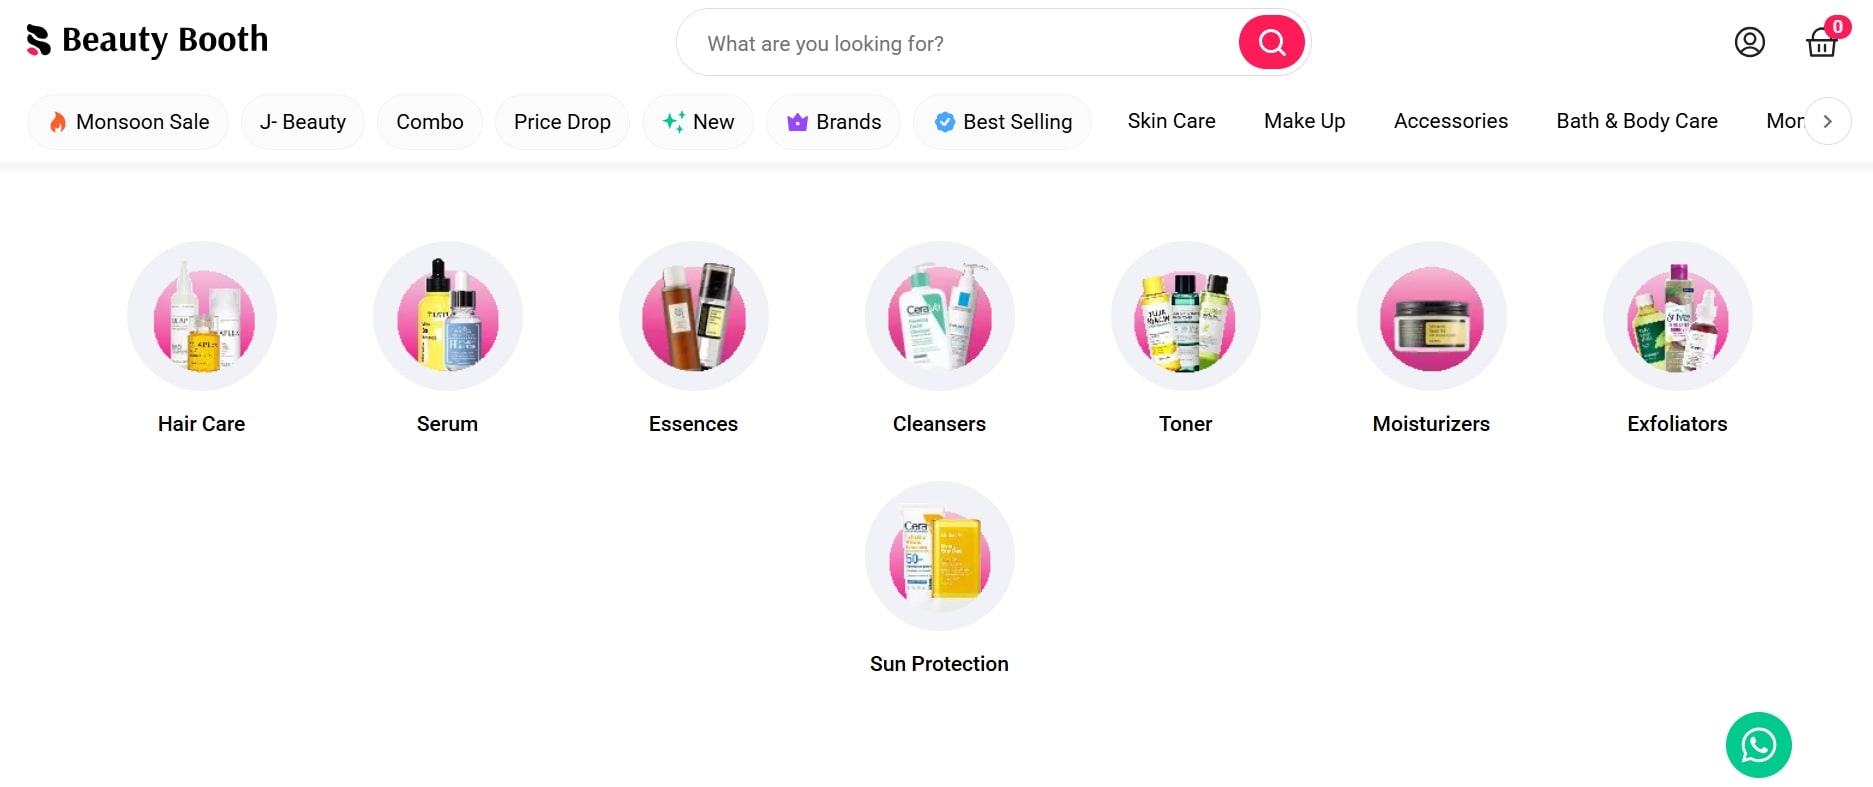Open the shopping basket cart icon
1873x787 pixels.
tap(1821, 43)
